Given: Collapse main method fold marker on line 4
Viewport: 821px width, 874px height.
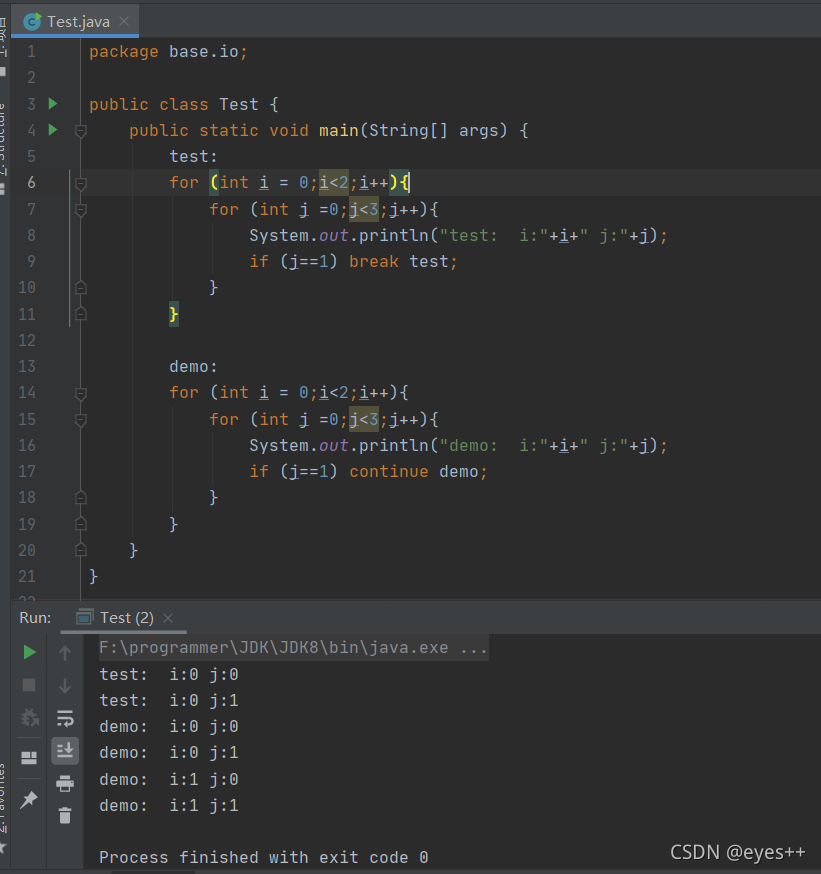Looking at the screenshot, I should 81,131.
